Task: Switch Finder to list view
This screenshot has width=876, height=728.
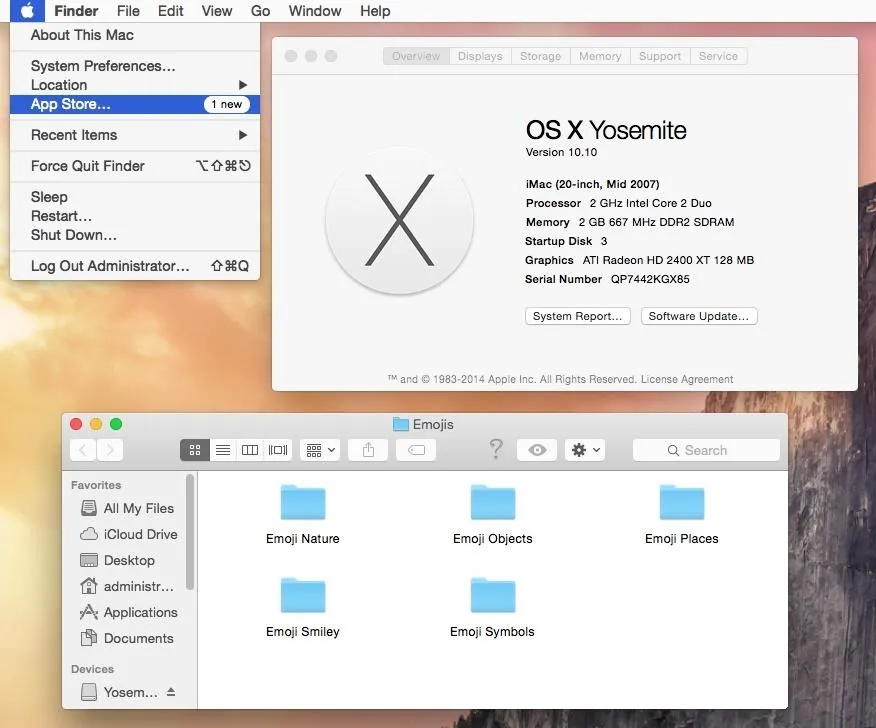Action: pyautogui.click(x=223, y=450)
